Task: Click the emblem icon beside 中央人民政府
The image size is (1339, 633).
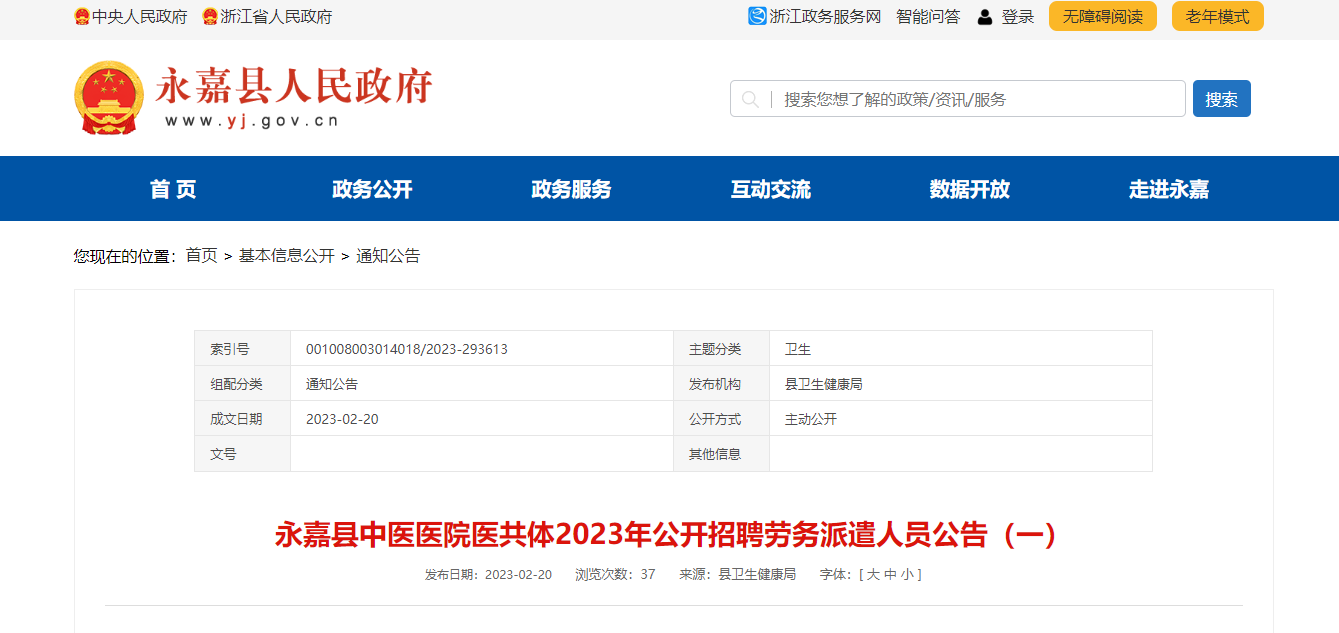Action: (82, 17)
